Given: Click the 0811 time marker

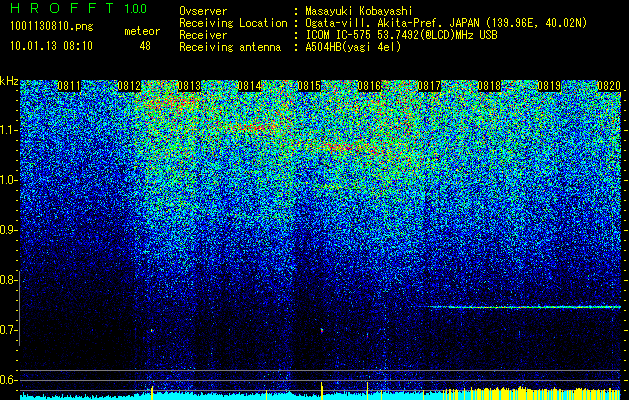Looking at the screenshot, I should [69, 86].
